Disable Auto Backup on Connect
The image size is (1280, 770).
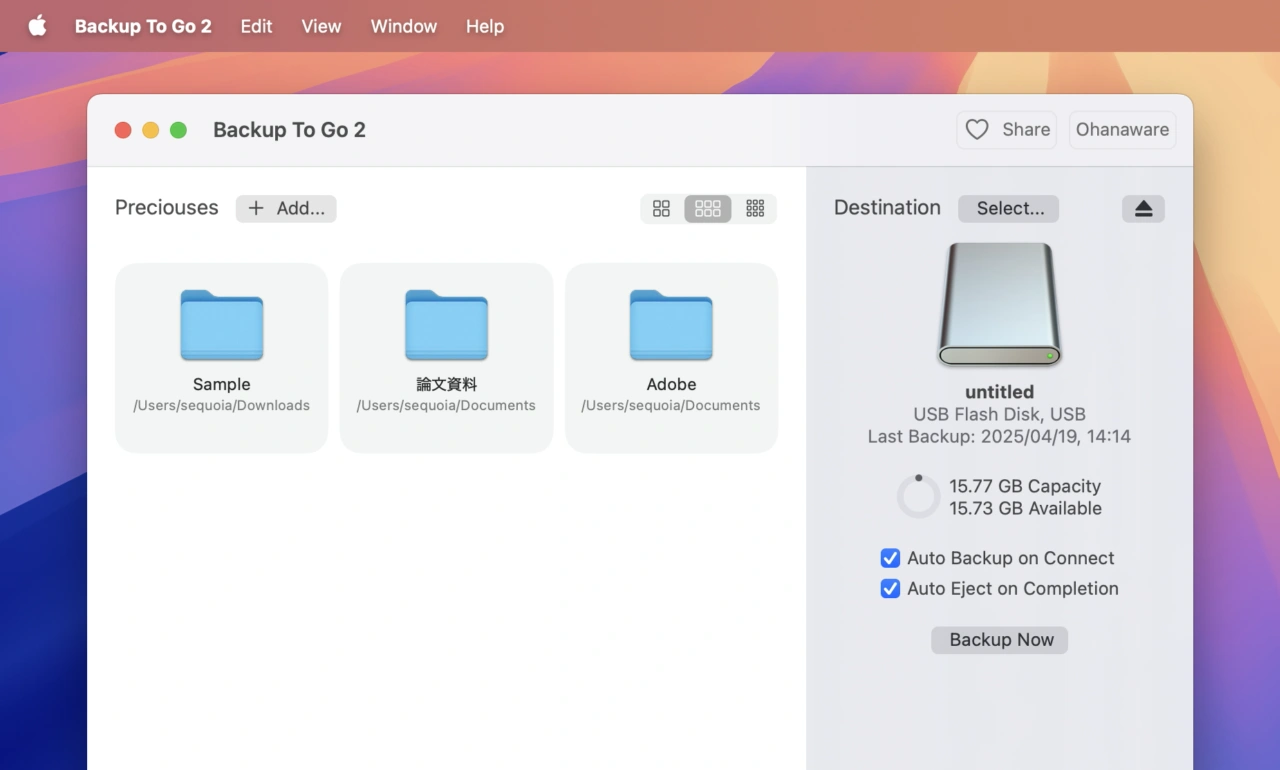coord(890,558)
